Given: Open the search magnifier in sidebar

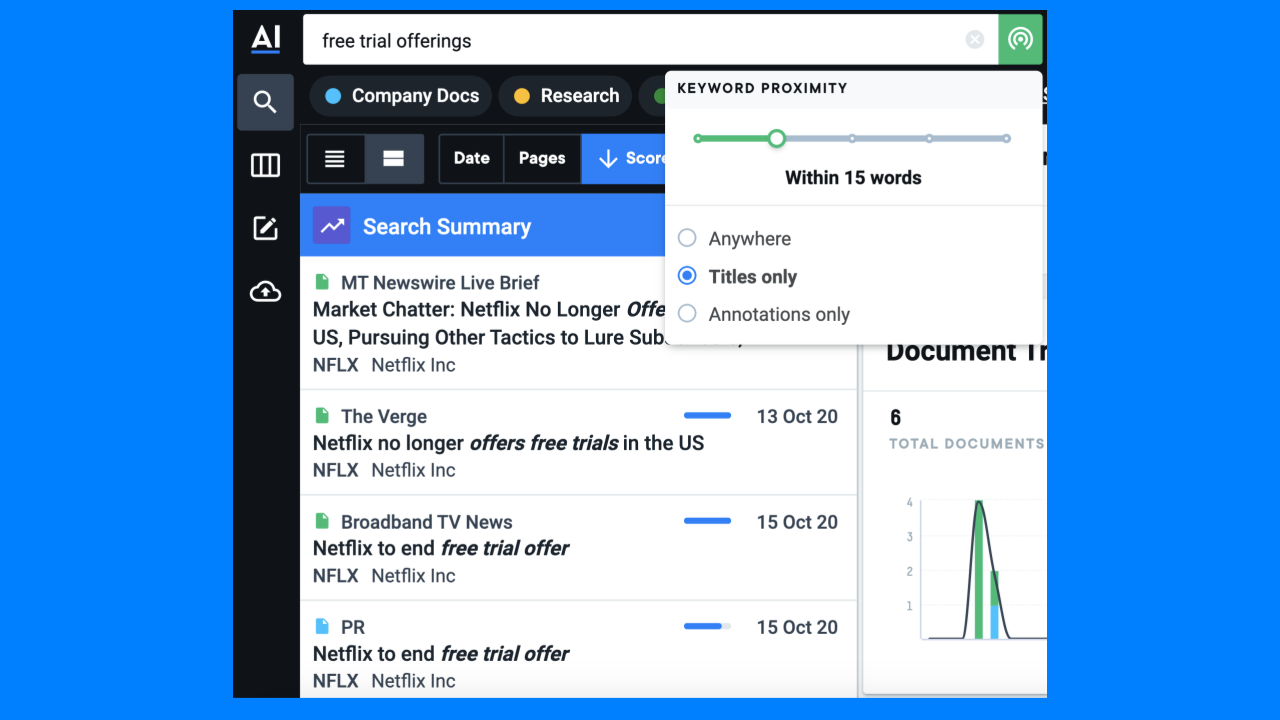Looking at the screenshot, I should coord(265,102).
